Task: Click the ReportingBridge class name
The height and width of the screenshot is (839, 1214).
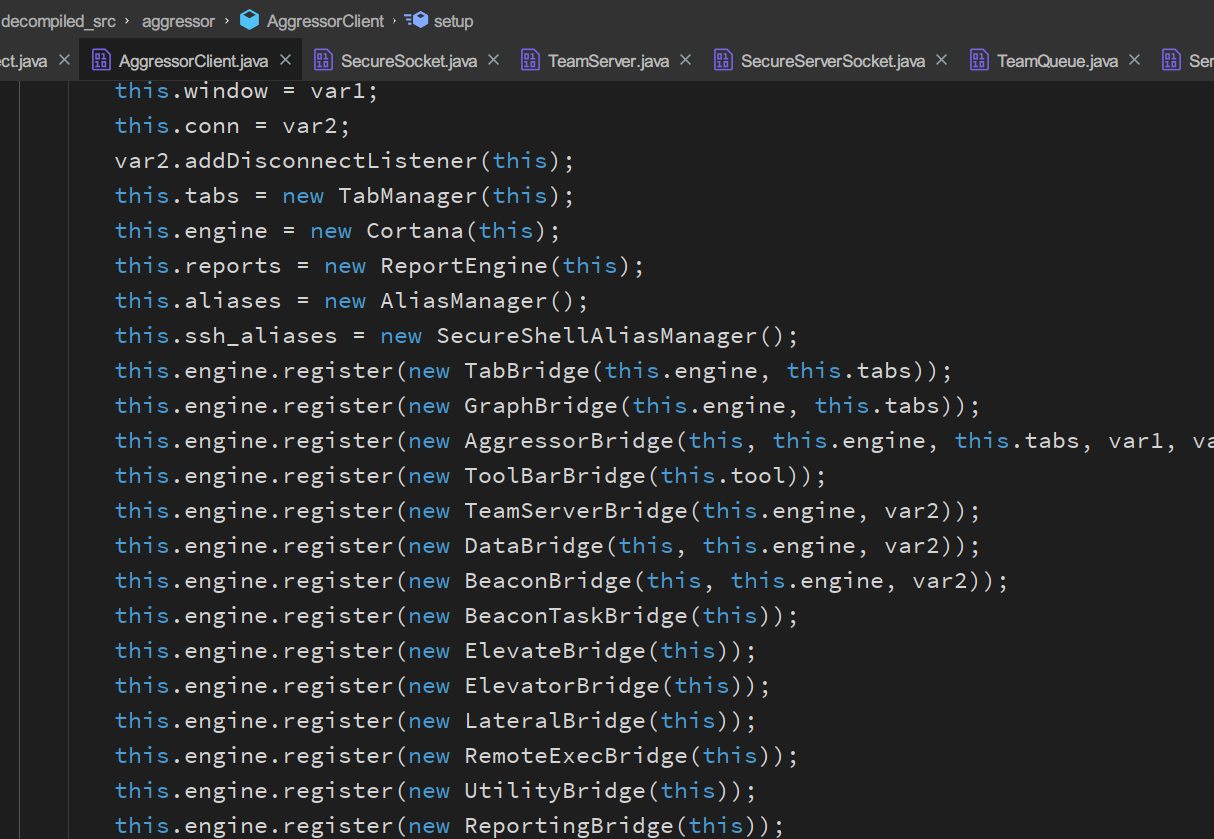Action: 569,826
